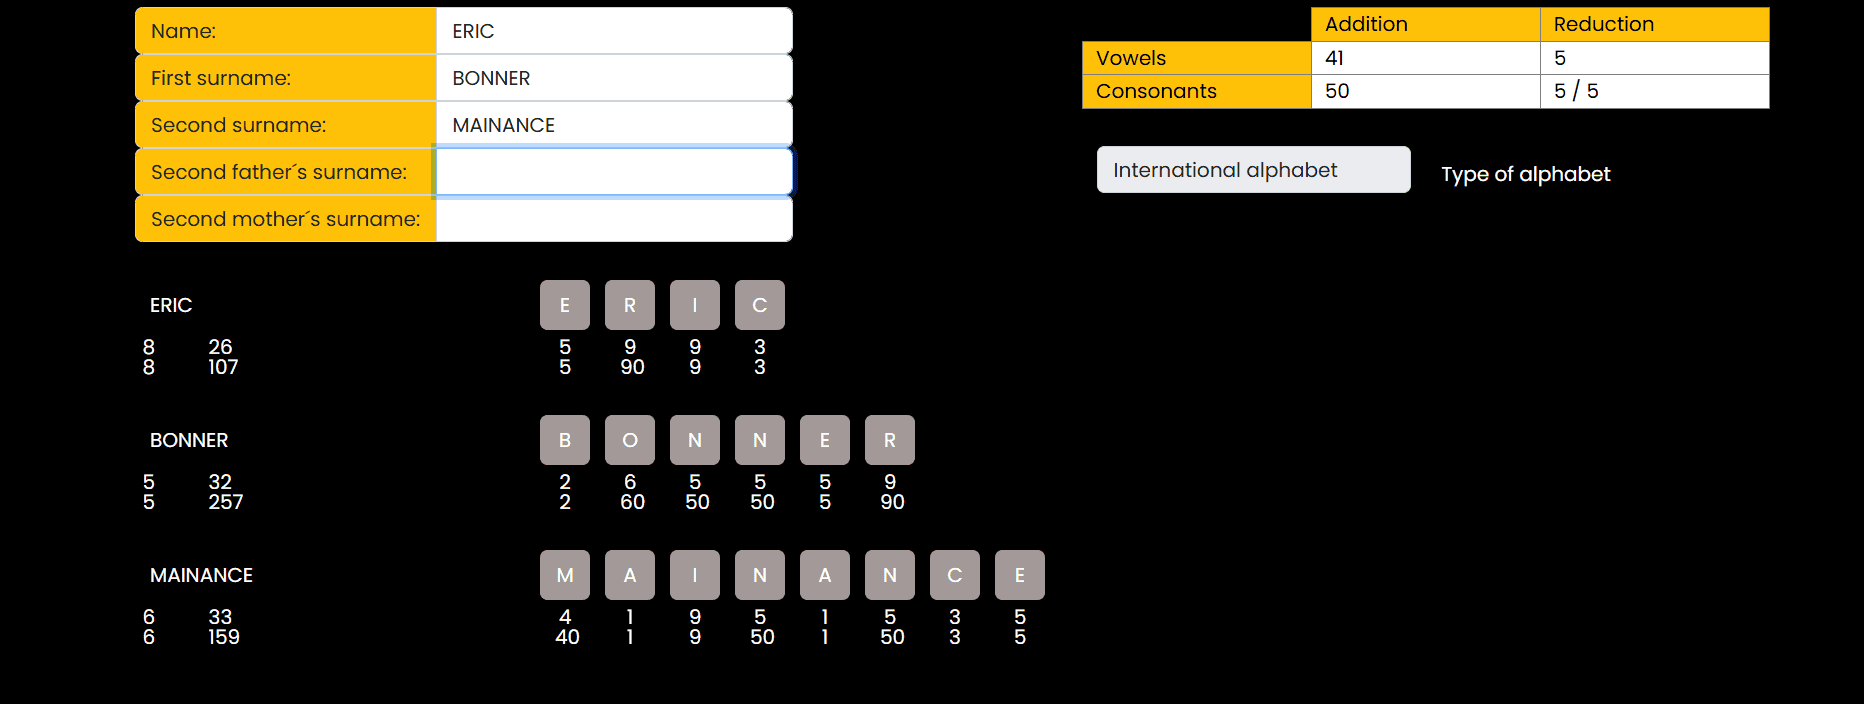Click the Name field containing ERIC
This screenshot has height=704, width=1864.
coord(614,31)
